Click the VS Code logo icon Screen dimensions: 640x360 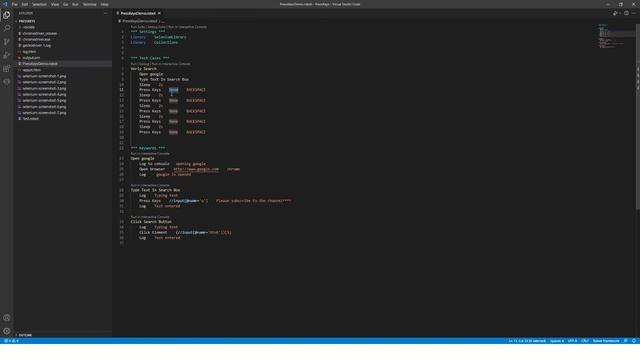(5, 4)
